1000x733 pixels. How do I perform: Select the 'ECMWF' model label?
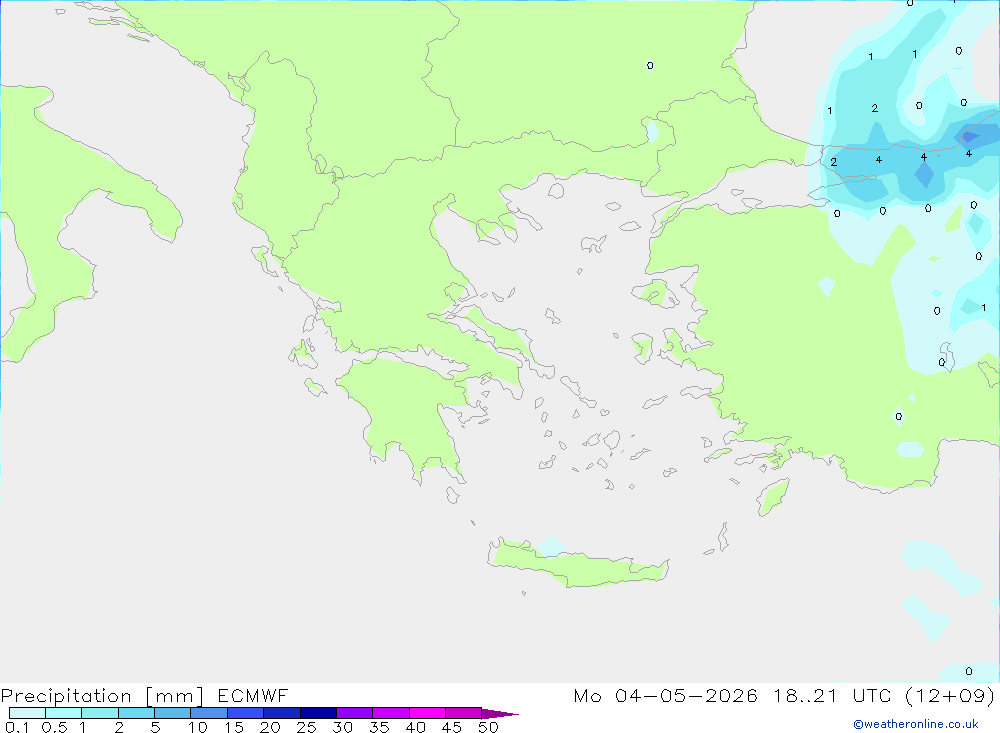tap(253, 695)
